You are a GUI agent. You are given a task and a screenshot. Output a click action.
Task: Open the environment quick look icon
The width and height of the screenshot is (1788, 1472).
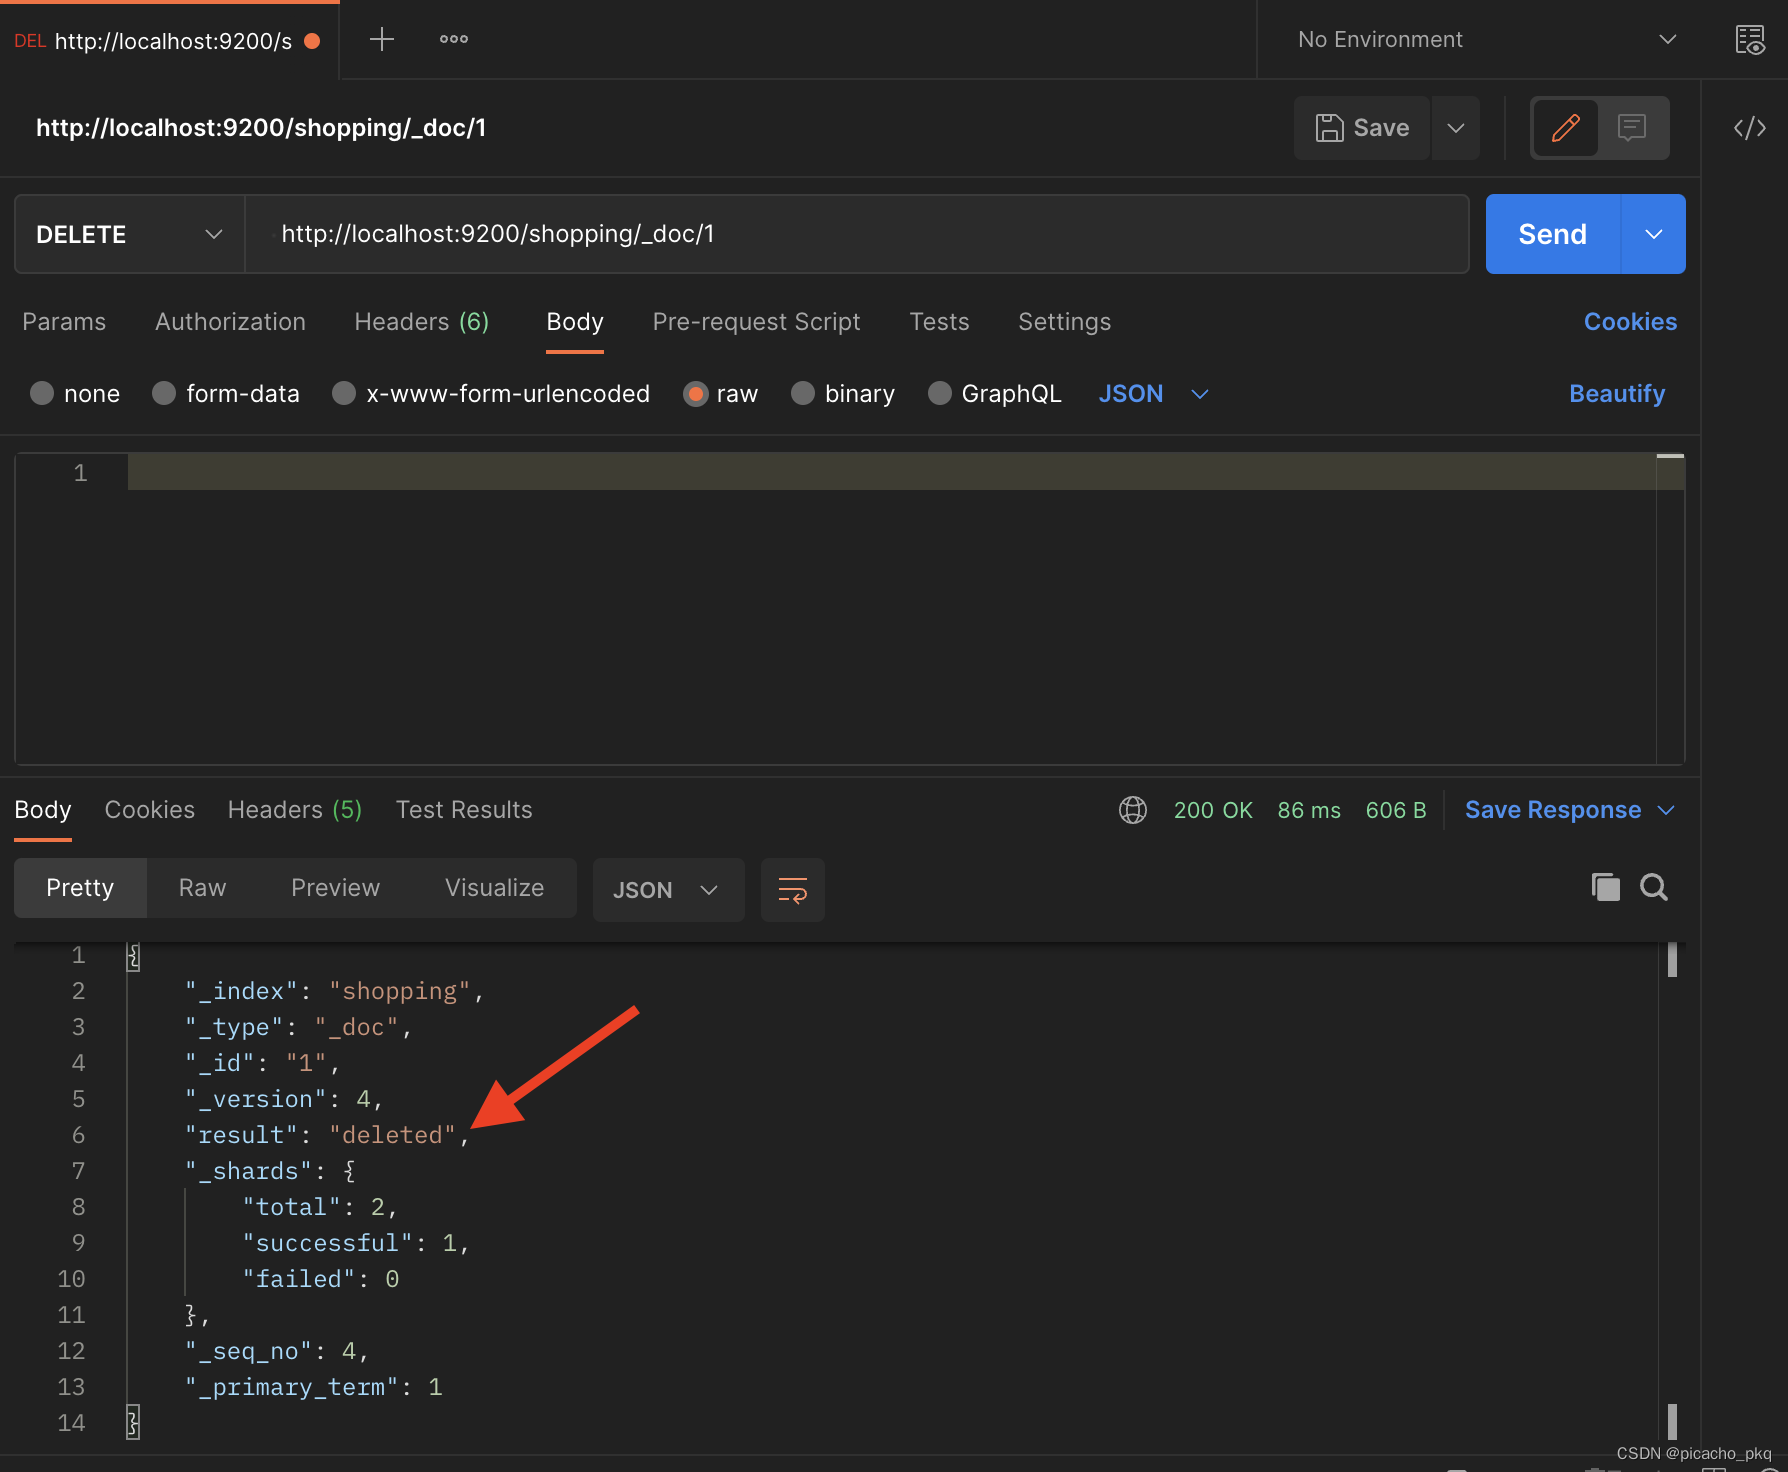click(1749, 40)
